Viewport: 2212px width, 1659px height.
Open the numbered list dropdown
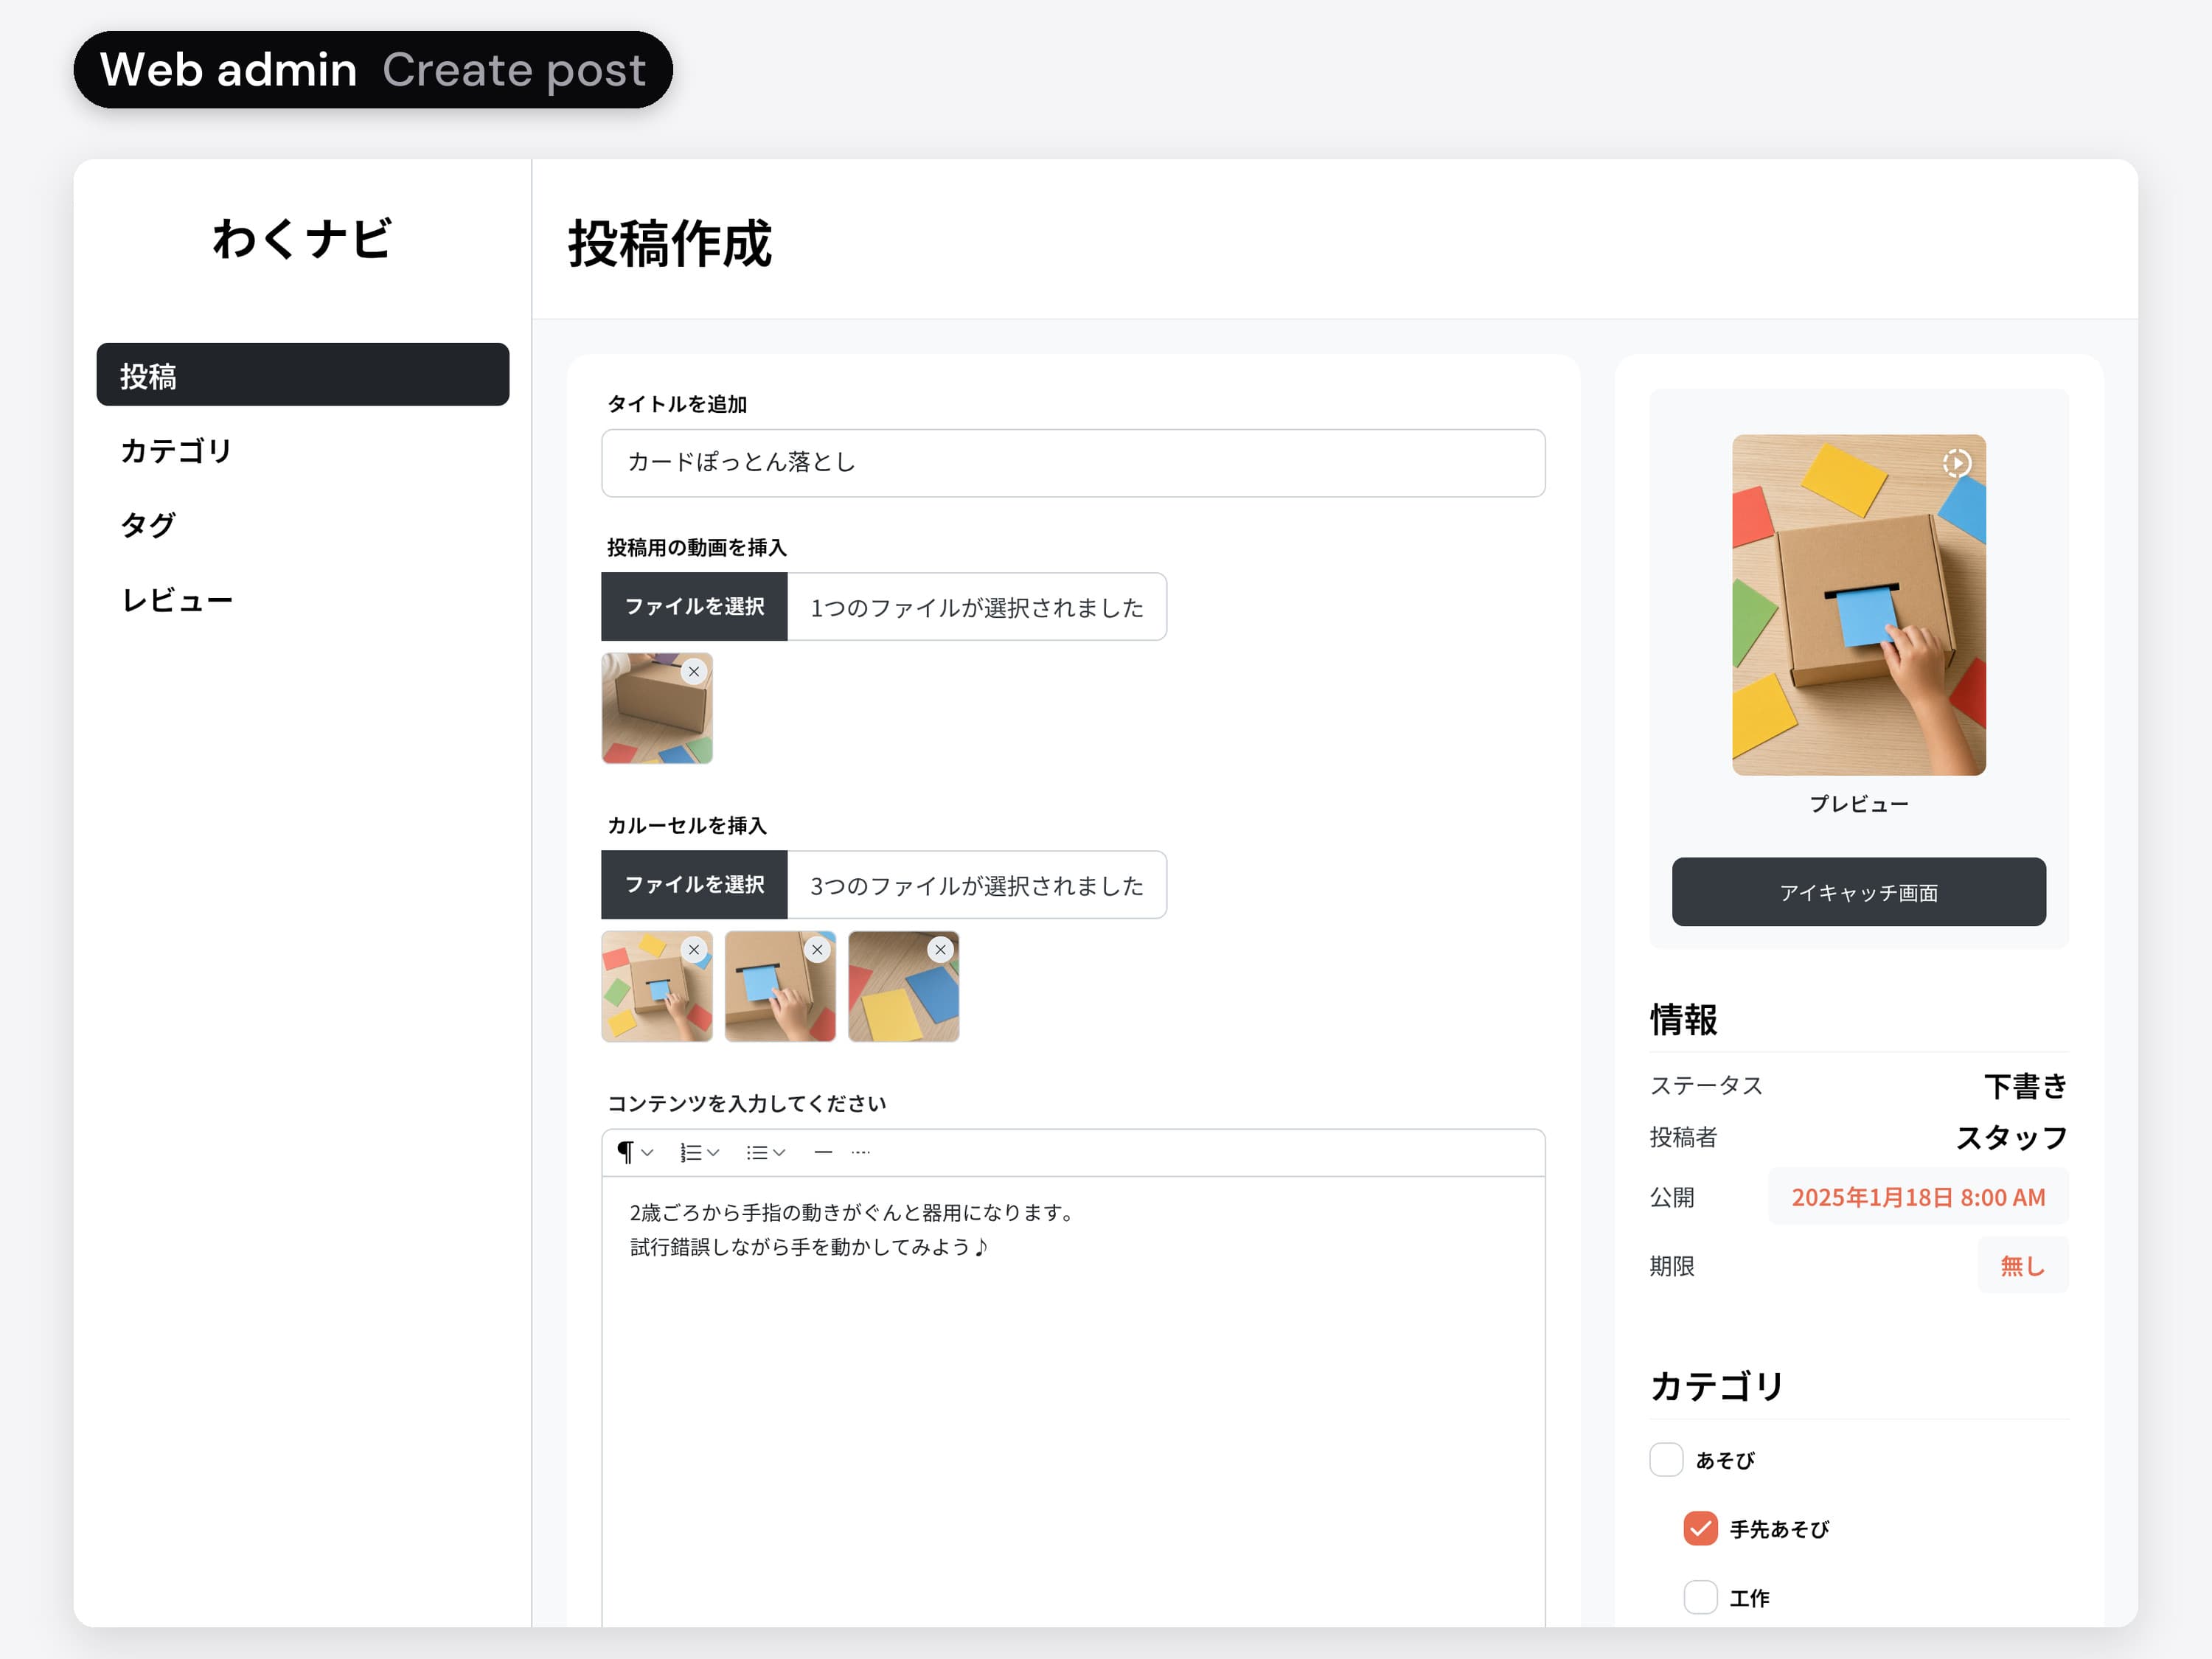(x=699, y=1152)
